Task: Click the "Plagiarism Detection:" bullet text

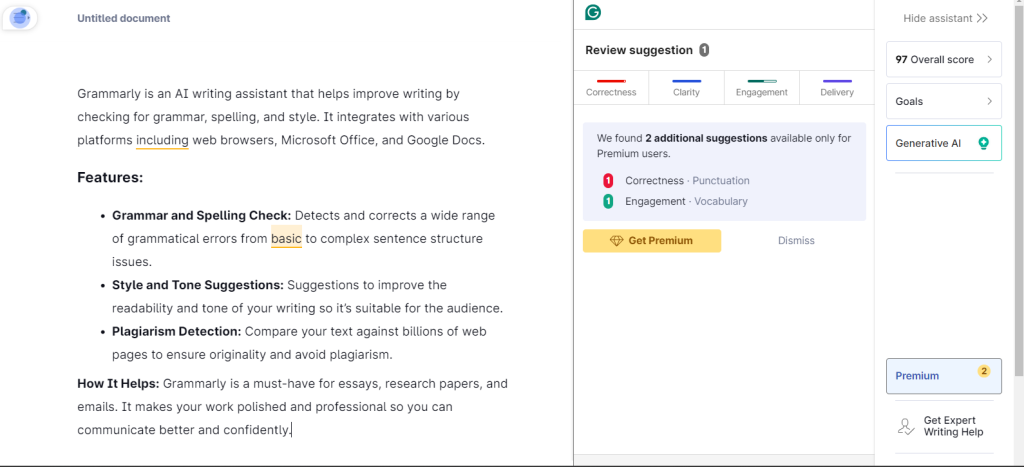Action: [176, 332]
